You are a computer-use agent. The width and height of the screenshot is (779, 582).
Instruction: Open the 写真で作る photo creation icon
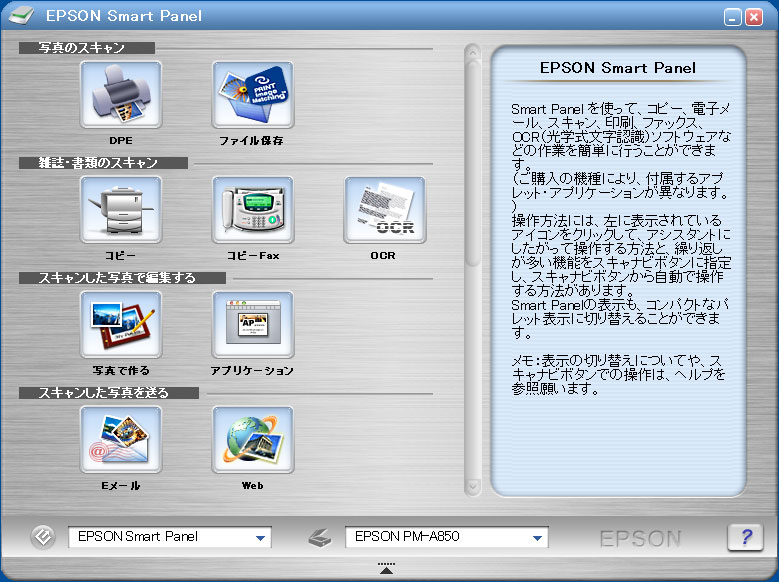coord(121,325)
